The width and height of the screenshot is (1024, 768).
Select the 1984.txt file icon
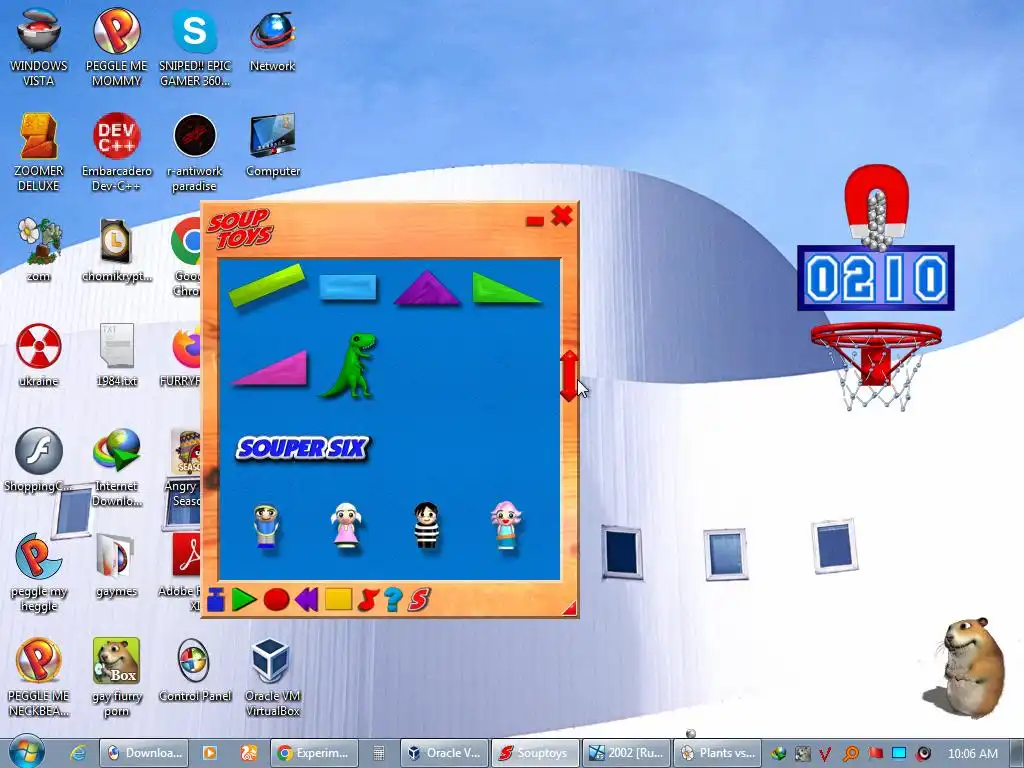point(116,355)
